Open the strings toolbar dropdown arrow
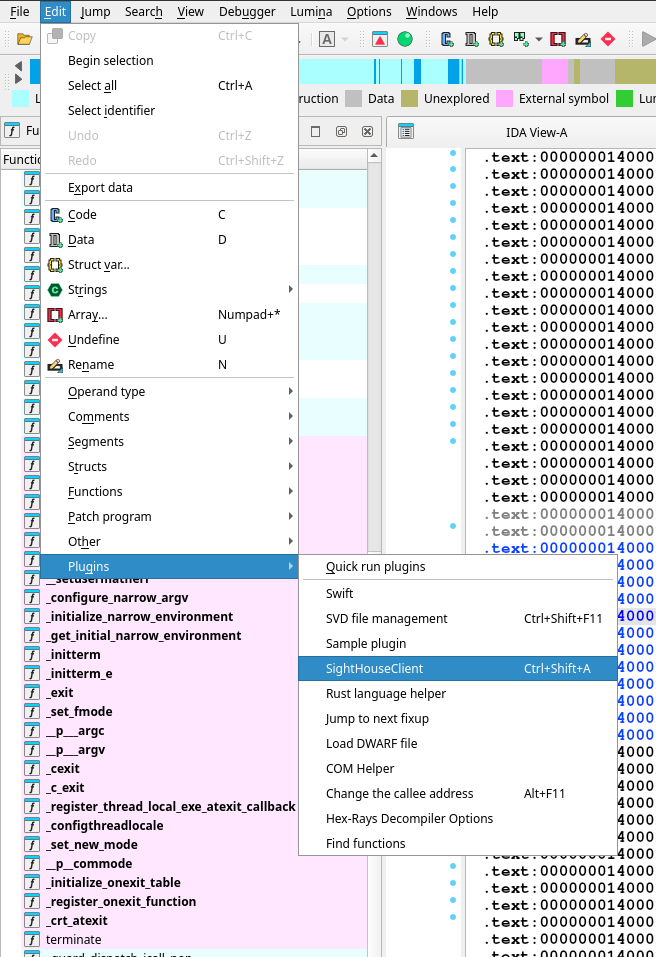The height and width of the screenshot is (957, 656). point(538,40)
